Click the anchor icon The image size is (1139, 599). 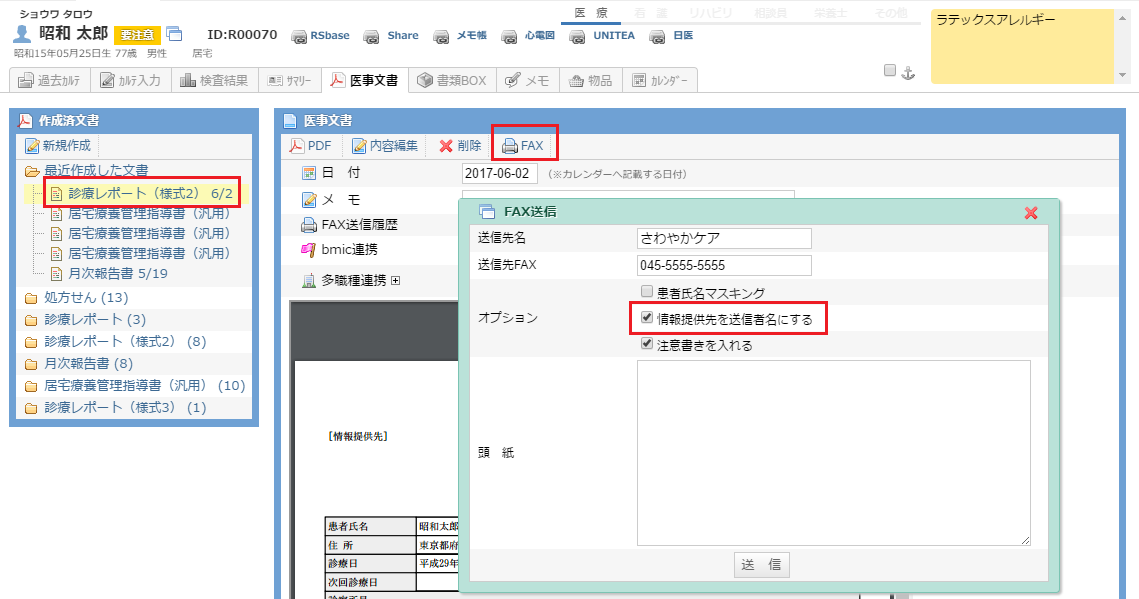coord(908,72)
